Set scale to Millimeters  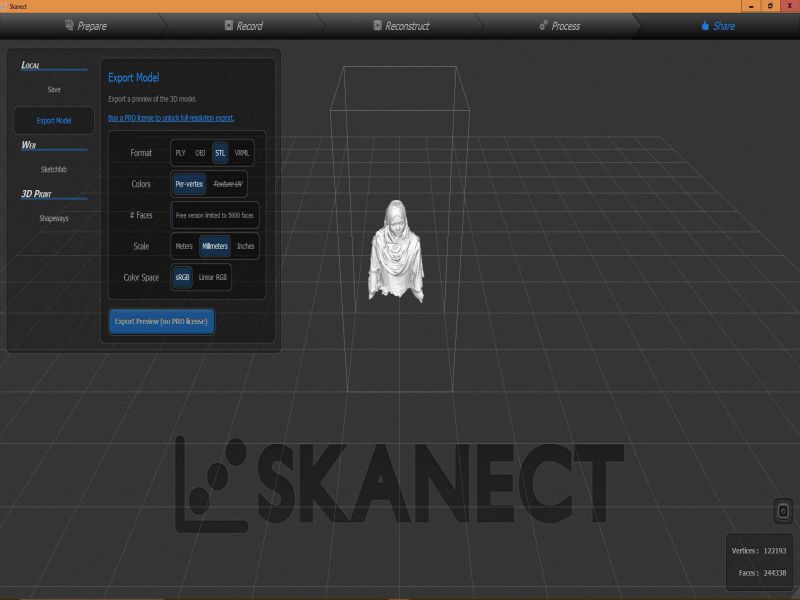[215, 246]
